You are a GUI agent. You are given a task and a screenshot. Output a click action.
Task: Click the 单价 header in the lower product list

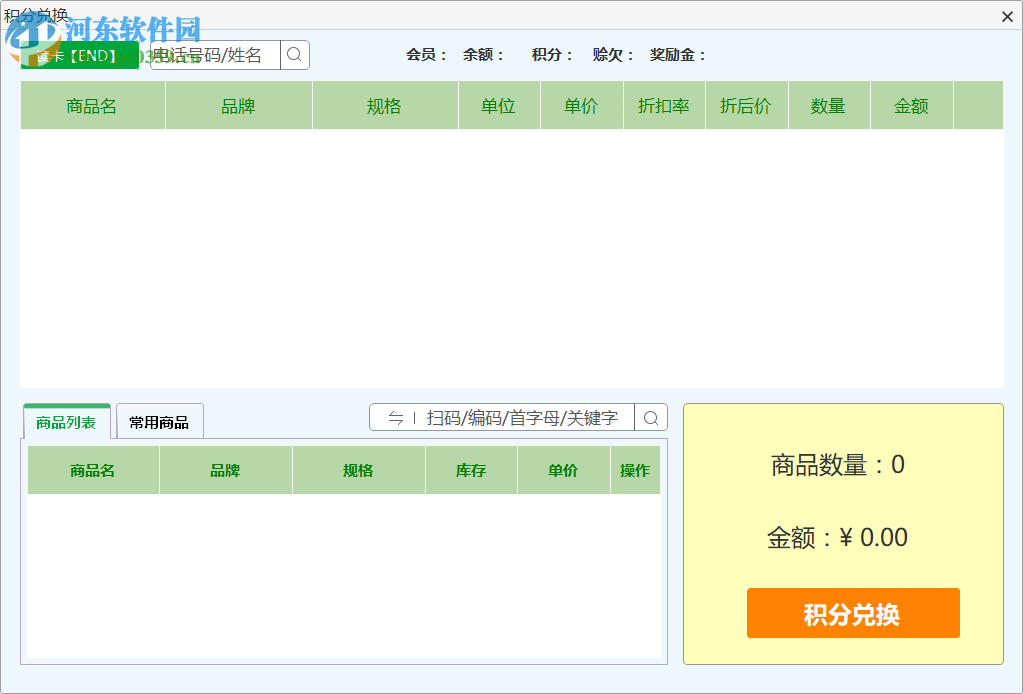(x=564, y=470)
